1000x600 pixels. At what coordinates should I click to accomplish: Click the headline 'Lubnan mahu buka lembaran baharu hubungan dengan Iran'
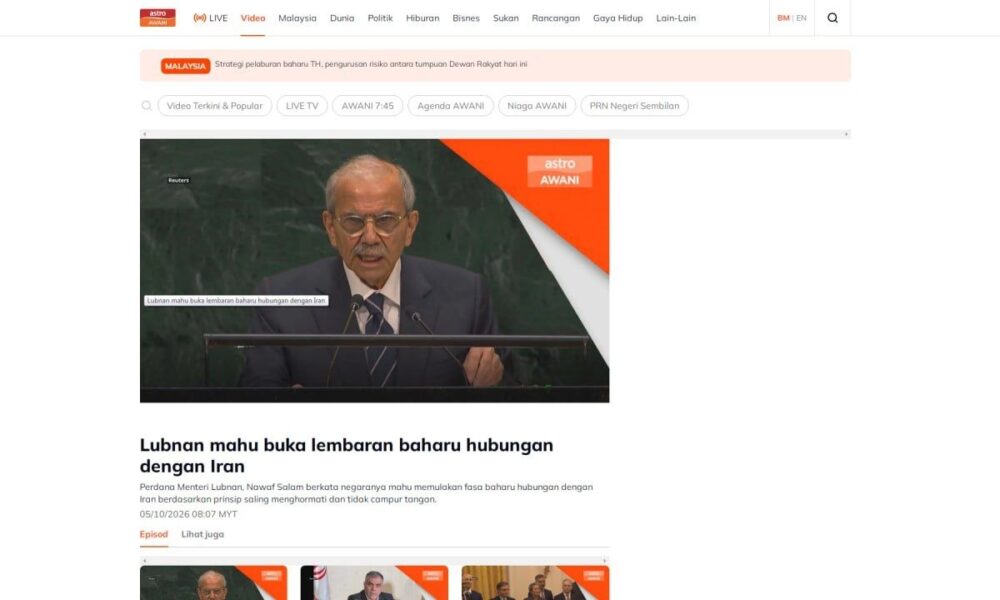[346, 455]
